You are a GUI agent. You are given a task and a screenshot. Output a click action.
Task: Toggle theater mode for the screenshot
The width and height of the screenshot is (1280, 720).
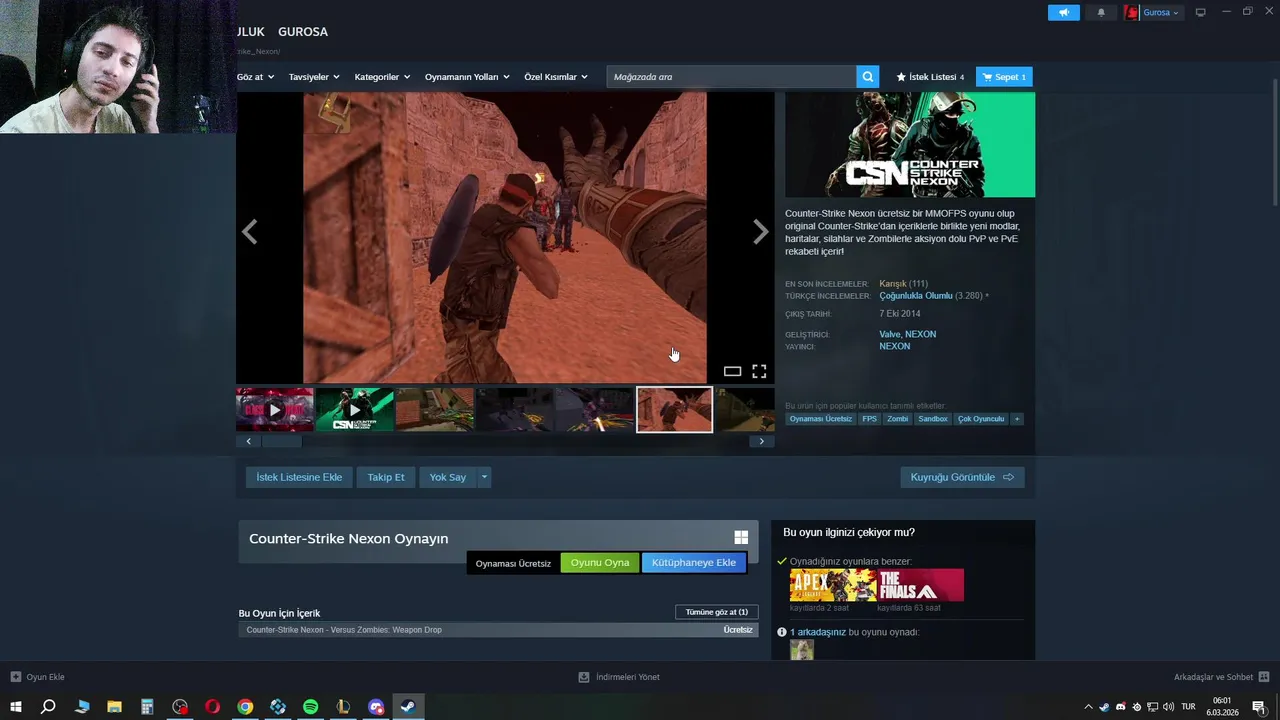click(732, 371)
